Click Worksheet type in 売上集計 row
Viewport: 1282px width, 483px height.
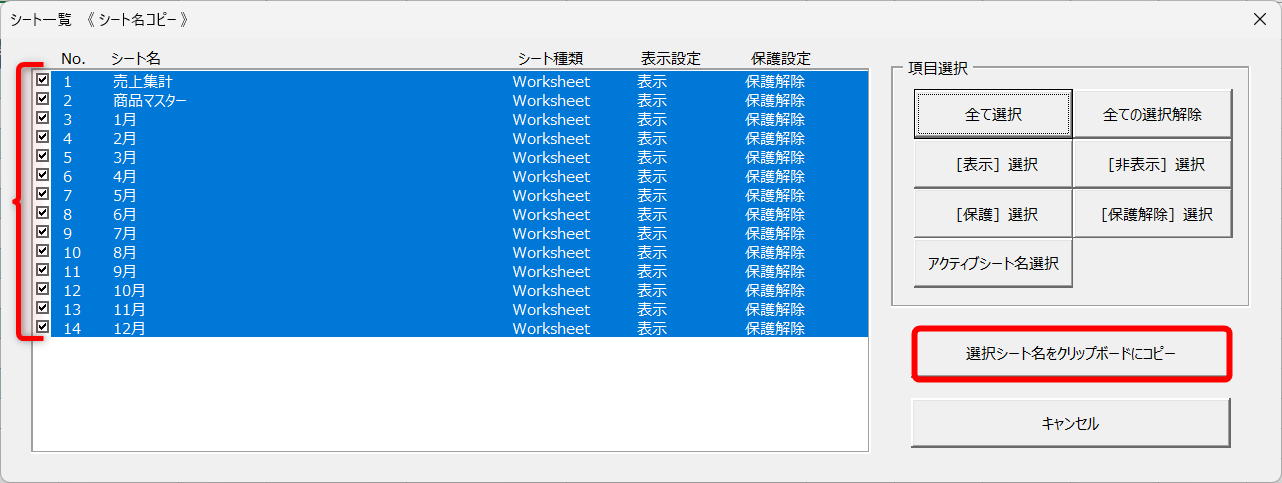552,81
